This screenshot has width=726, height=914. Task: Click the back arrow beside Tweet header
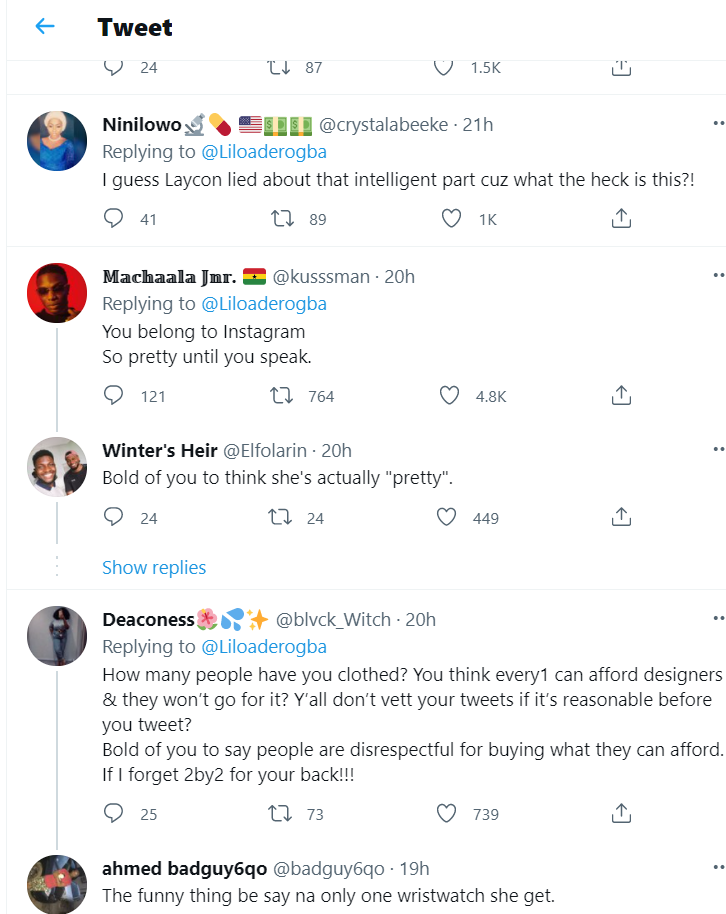coord(45,27)
